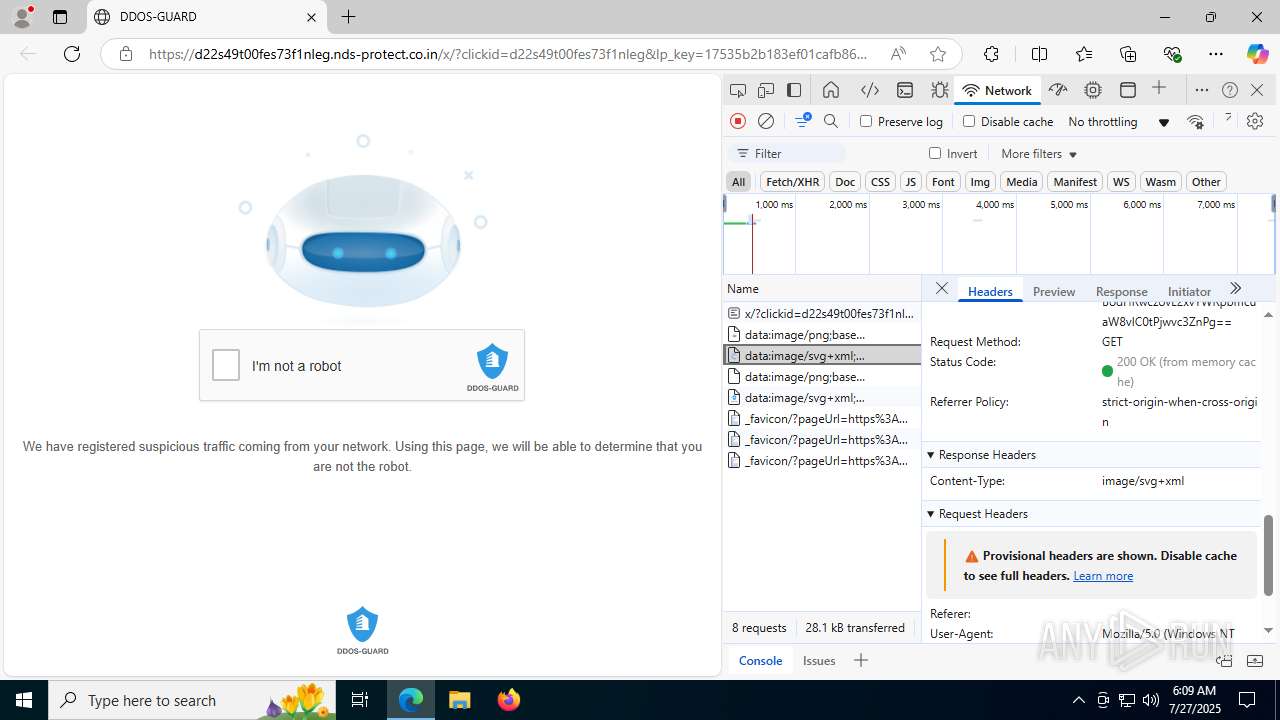
Task: Select the Font filter toggle
Action: pos(943,181)
